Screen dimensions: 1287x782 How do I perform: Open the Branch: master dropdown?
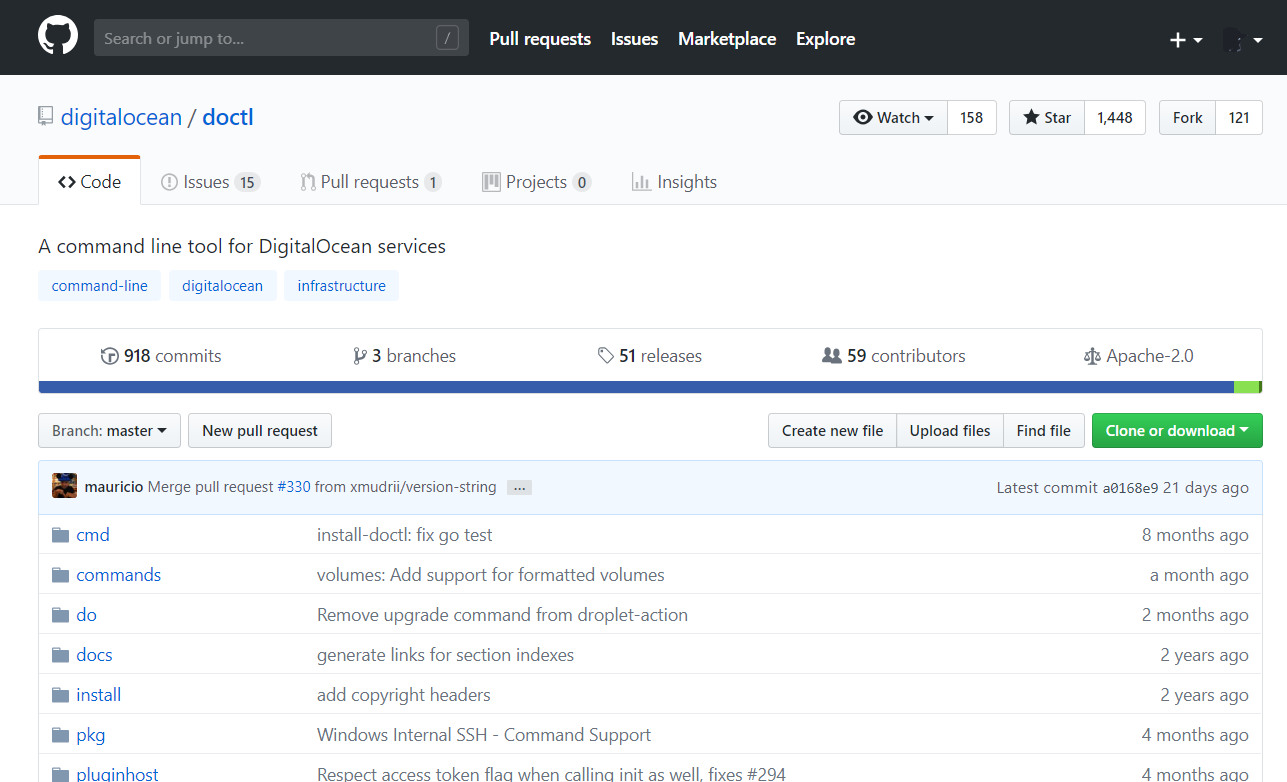click(110, 430)
